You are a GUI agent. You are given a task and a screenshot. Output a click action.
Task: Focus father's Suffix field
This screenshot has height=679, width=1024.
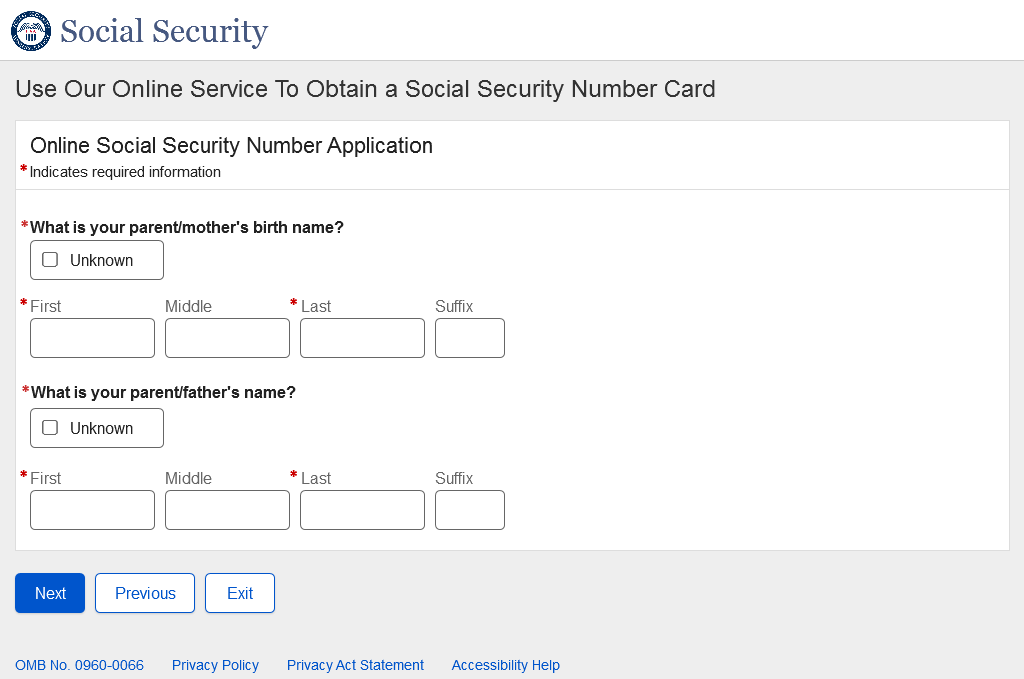pyautogui.click(x=469, y=510)
